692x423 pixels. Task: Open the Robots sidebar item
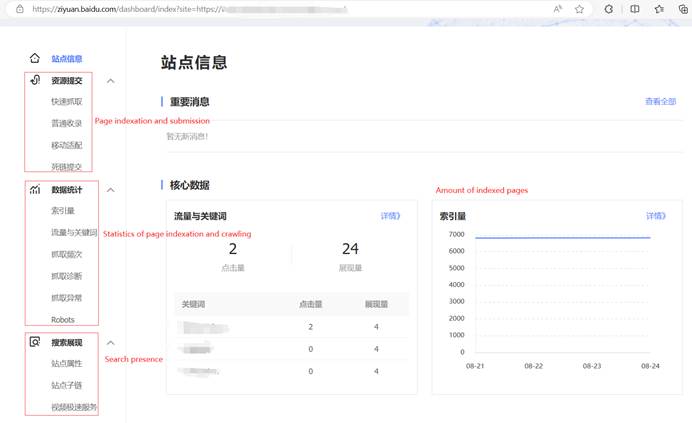click(63, 320)
